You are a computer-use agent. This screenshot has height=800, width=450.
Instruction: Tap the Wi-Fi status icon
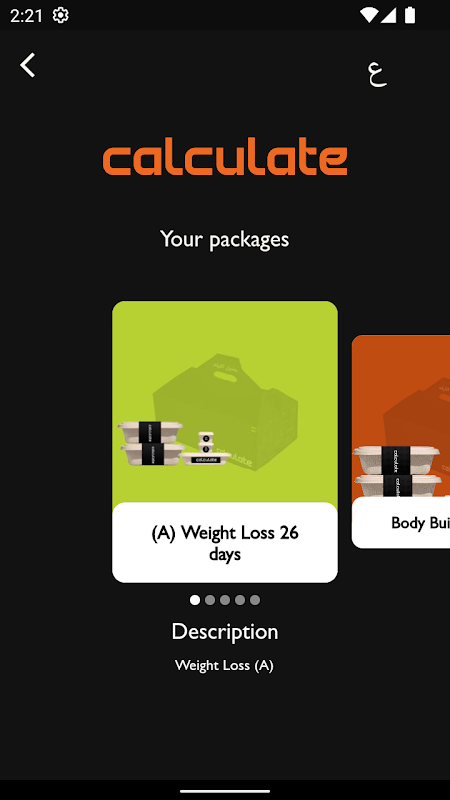click(368, 16)
